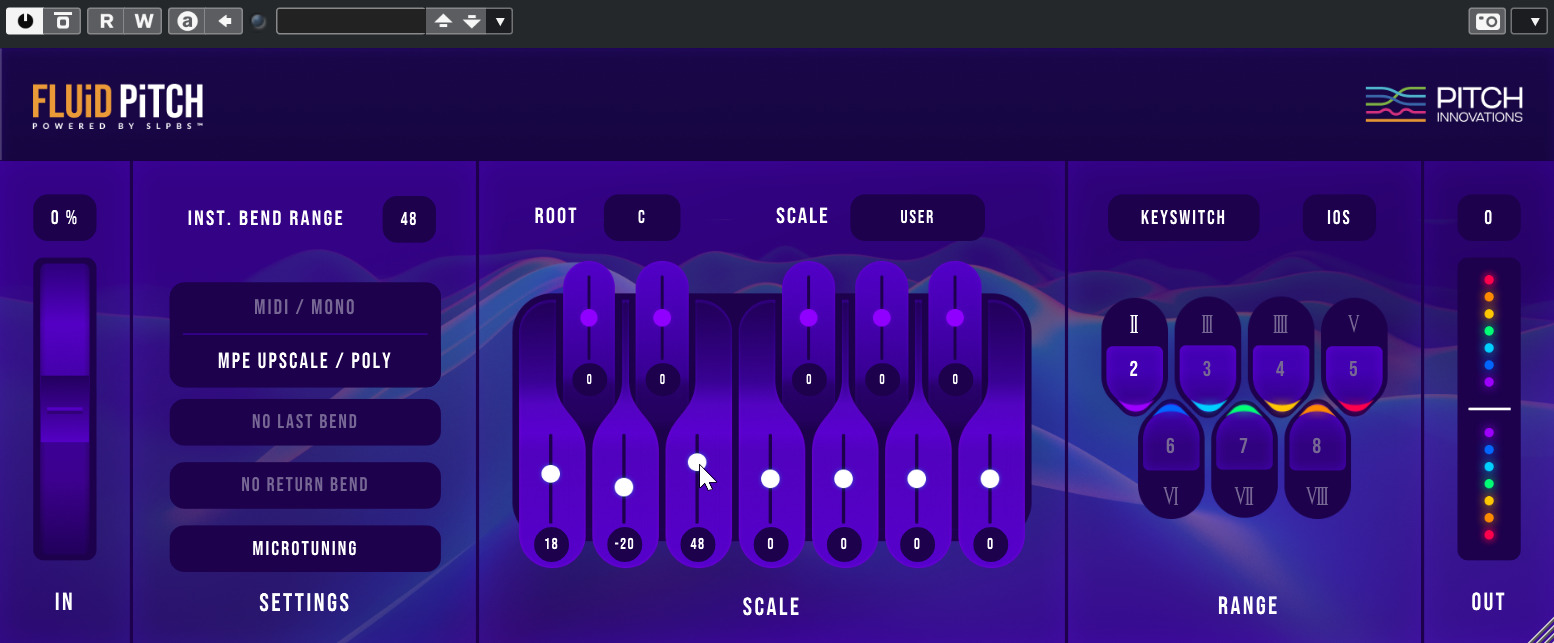Click the left-arrow copy settings icon
The image size is (1554, 643).
(x=224, y=21)
